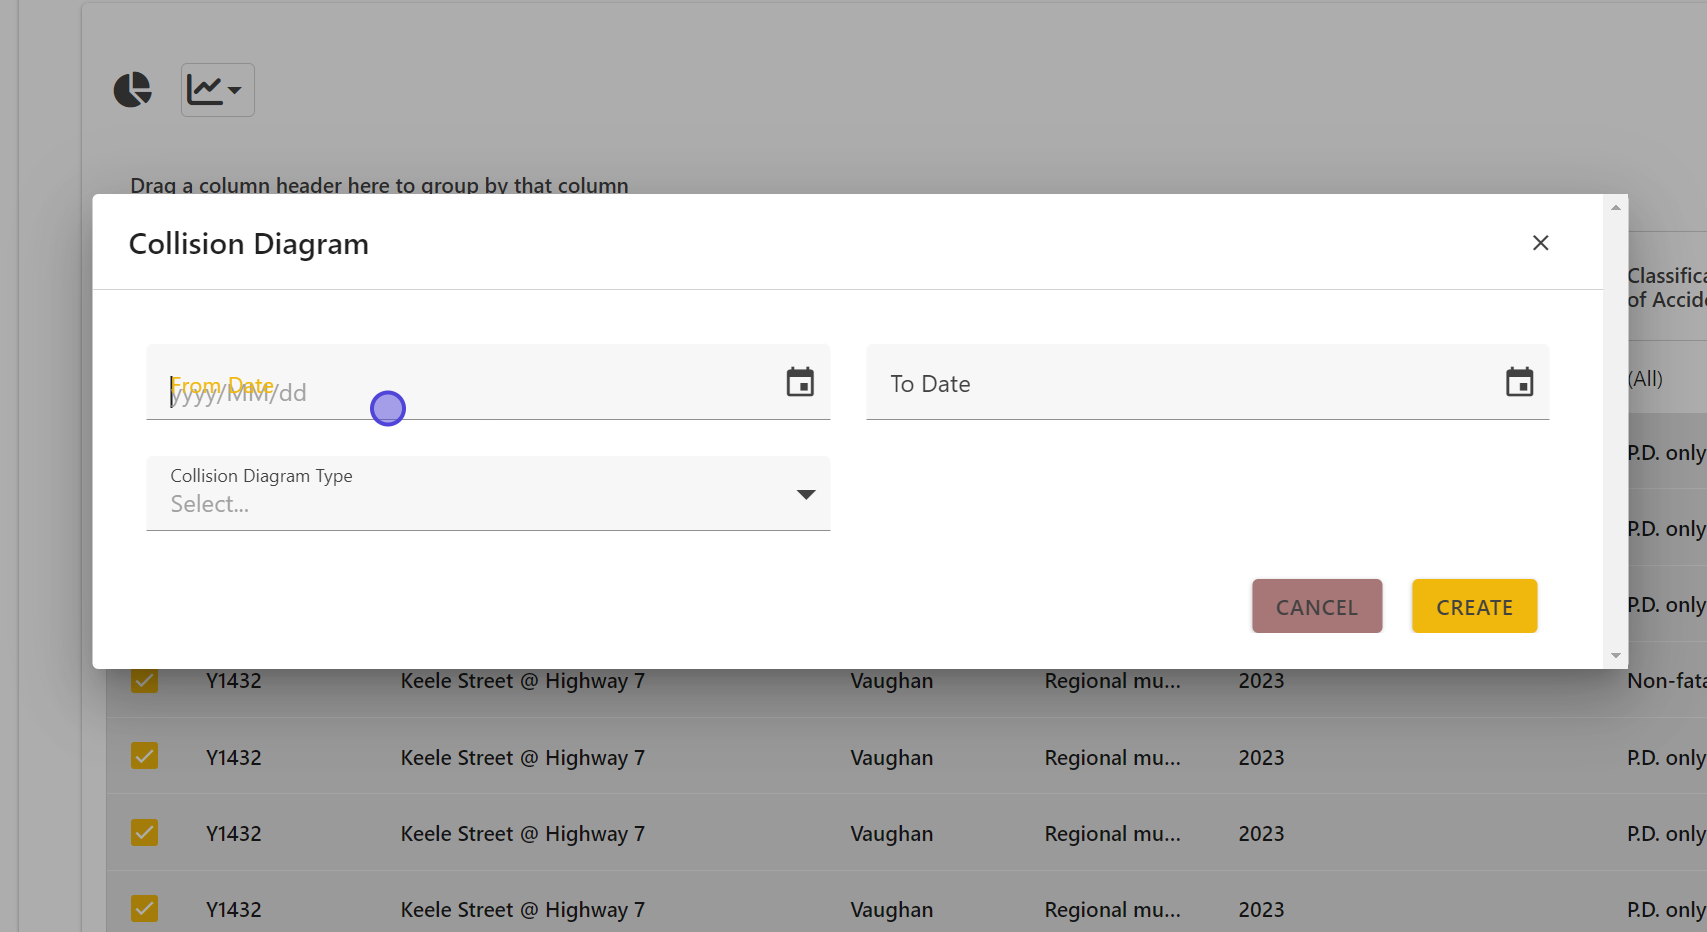Select the Vaughan cell in the bottom row
The width and height of the screenshot is (1707, 932).
891,909
